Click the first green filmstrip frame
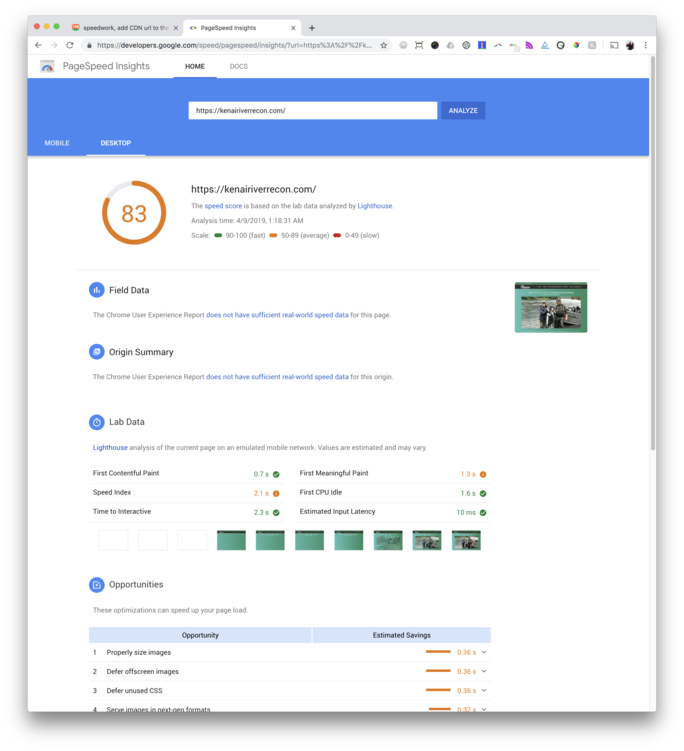This screenshot has width=684, height=751. [x=231, y=540]
